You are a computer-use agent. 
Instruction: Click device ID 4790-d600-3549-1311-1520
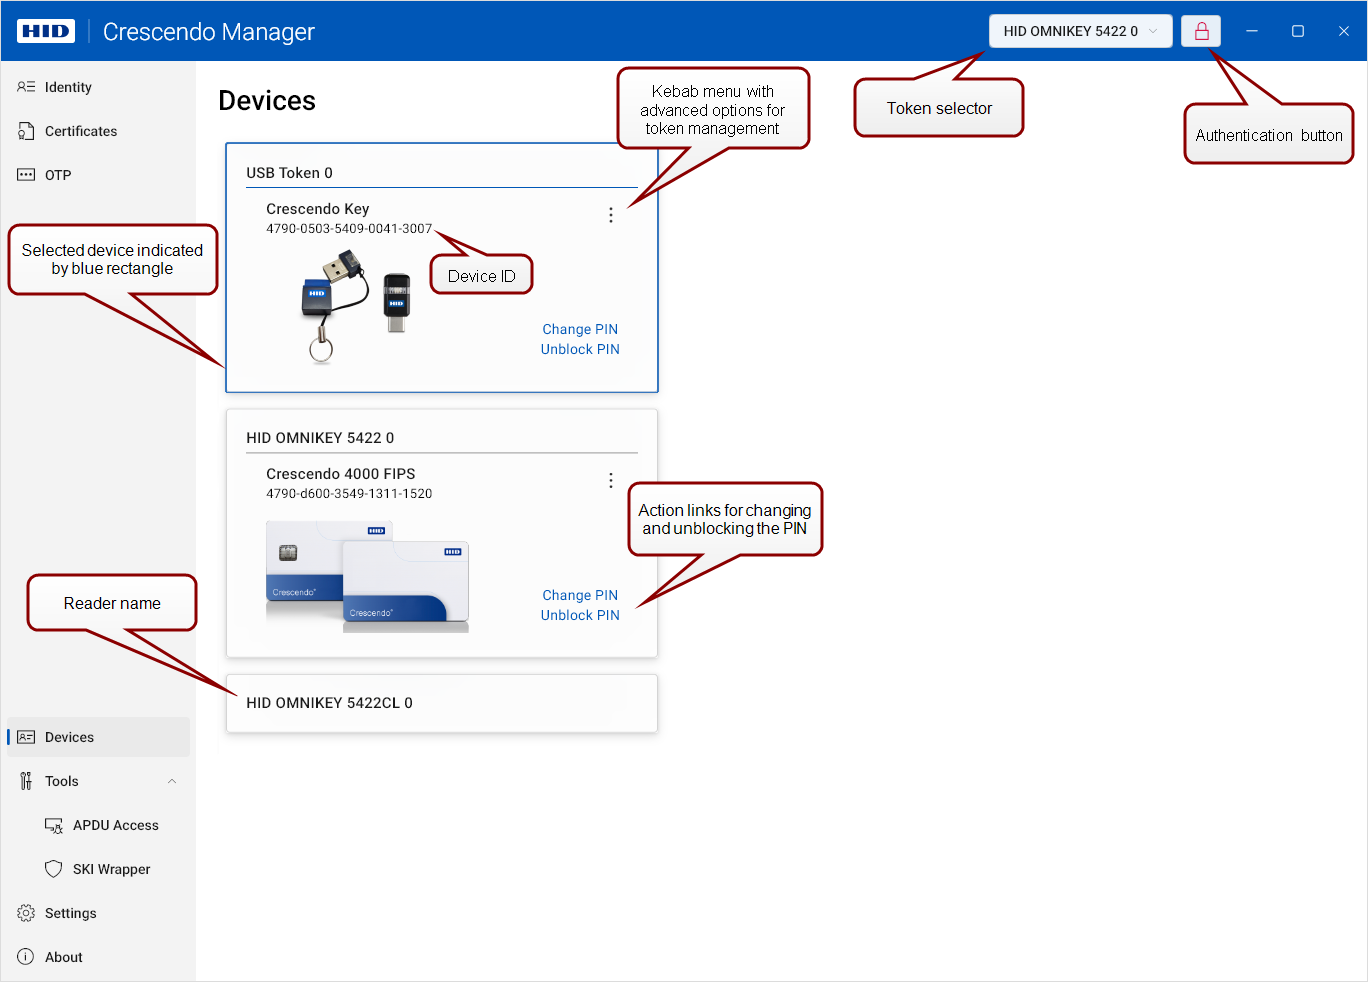point(349,494)
